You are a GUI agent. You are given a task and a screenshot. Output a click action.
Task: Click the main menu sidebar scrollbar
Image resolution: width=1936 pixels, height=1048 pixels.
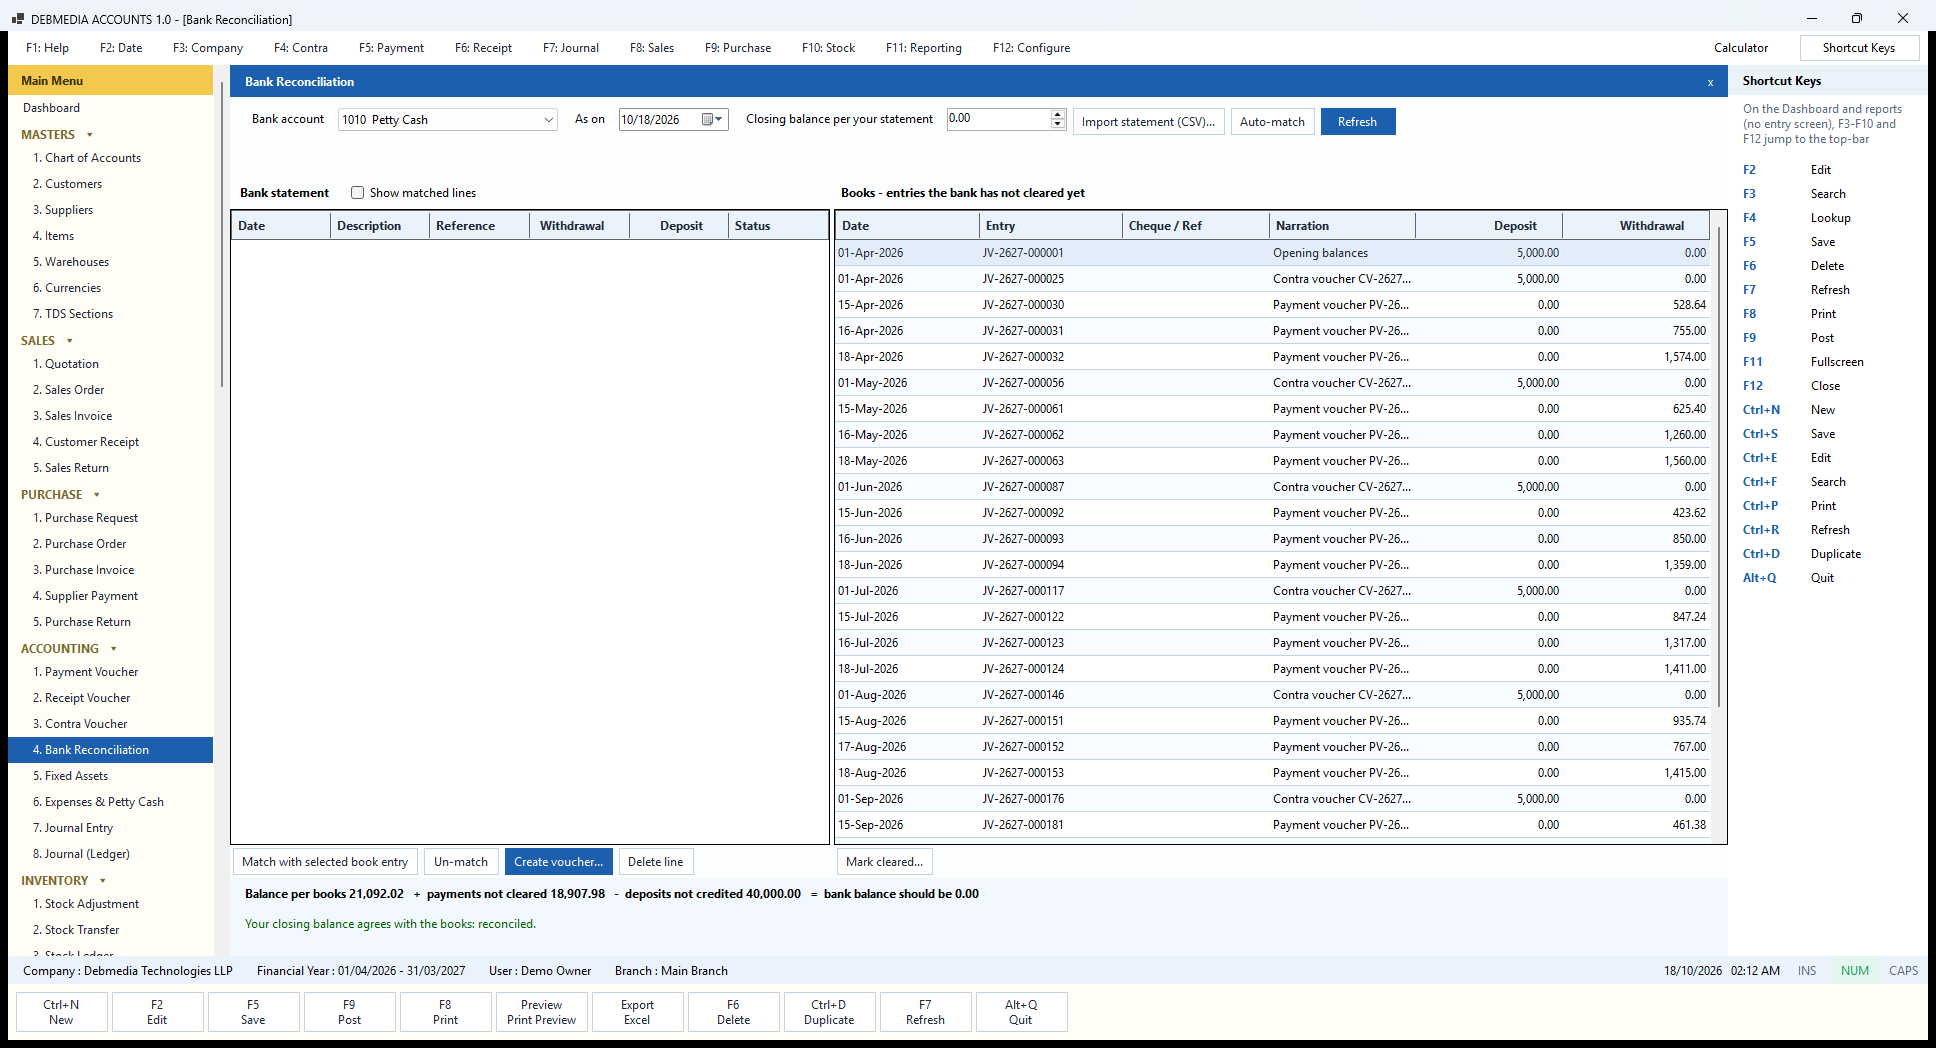[x=221, y=235]
